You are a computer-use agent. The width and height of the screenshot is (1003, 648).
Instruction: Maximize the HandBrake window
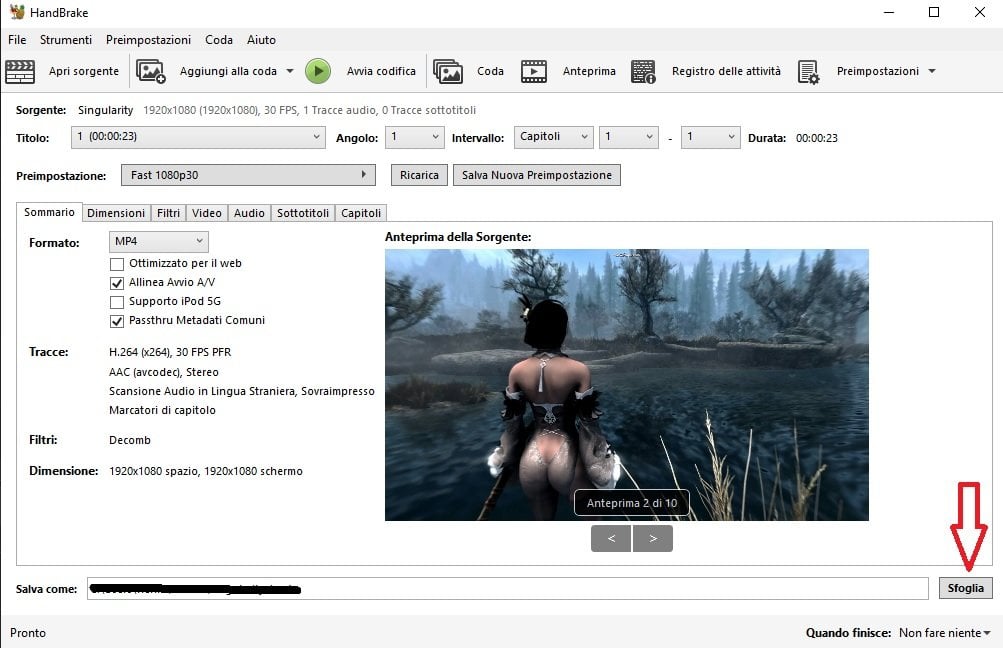pyautogui.click(x=934, y=12)
